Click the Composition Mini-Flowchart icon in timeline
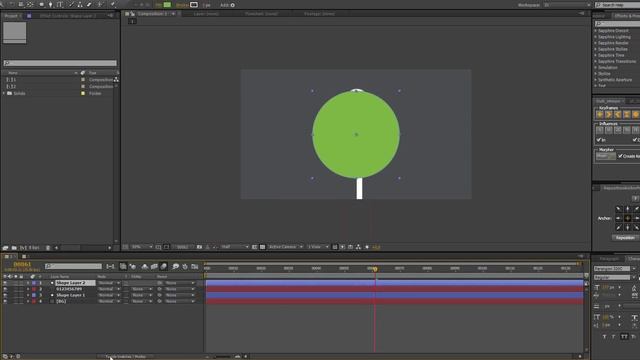 [111, 267]
